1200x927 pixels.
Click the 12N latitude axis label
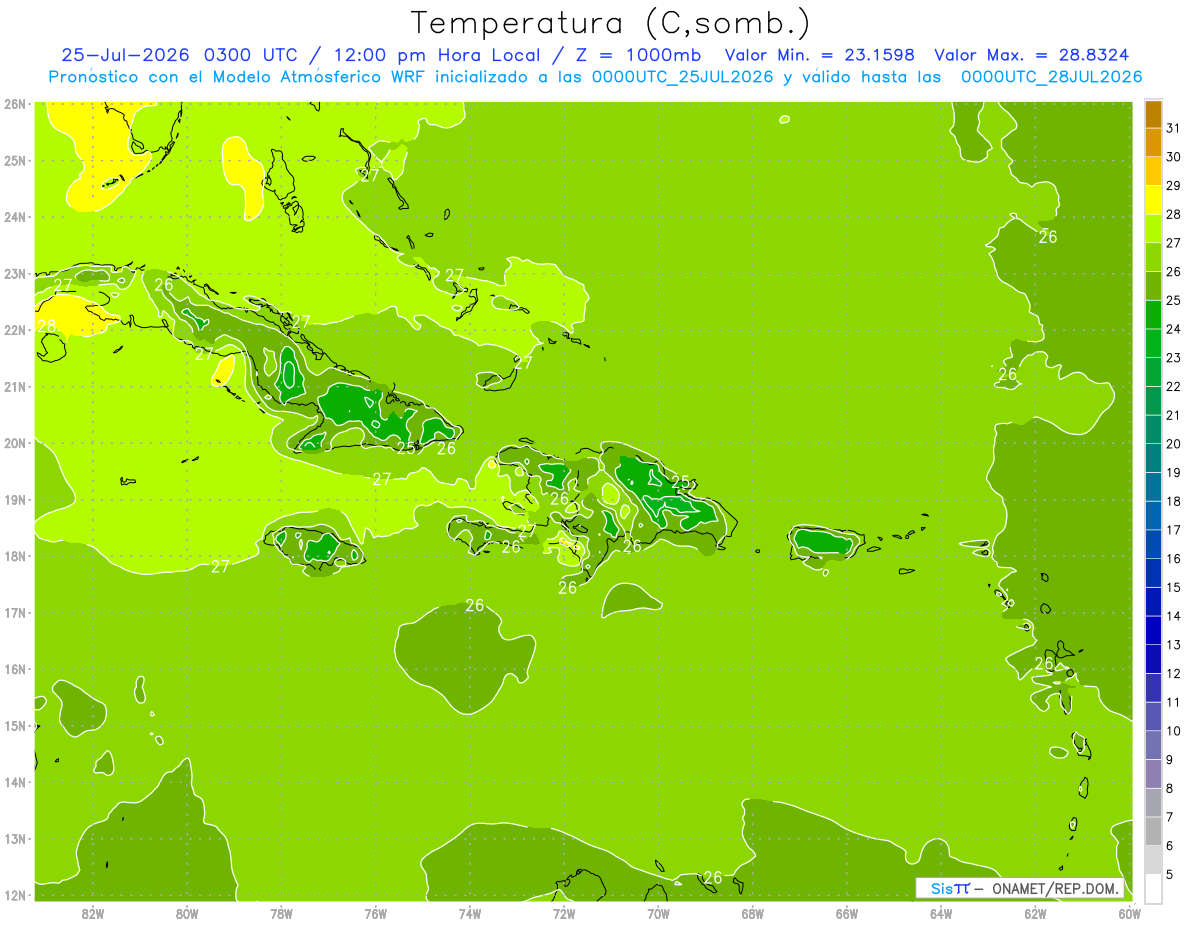click(x=14, y=895)
